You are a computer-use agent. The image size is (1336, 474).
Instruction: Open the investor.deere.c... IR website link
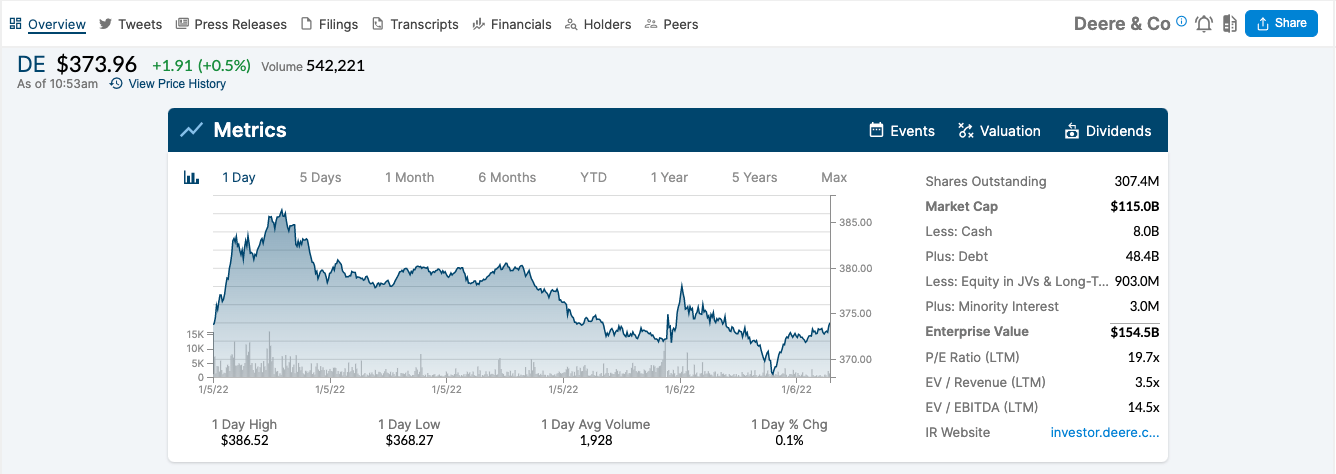[x=1104, y=433]
